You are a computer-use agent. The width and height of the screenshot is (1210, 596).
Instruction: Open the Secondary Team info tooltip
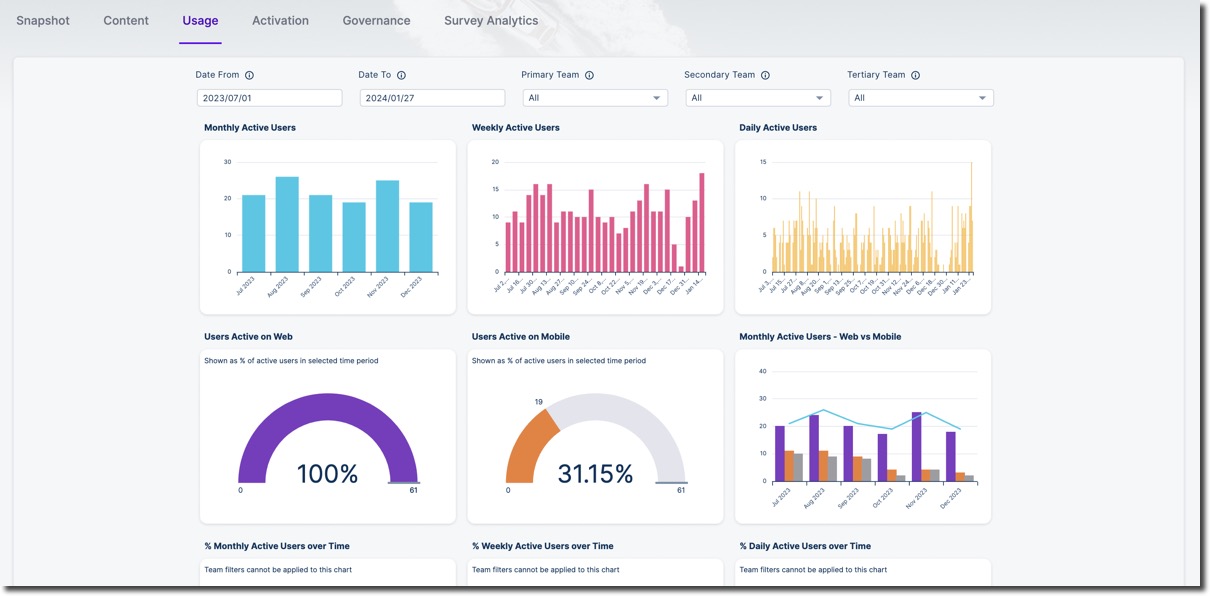click(x=765, y=74)
